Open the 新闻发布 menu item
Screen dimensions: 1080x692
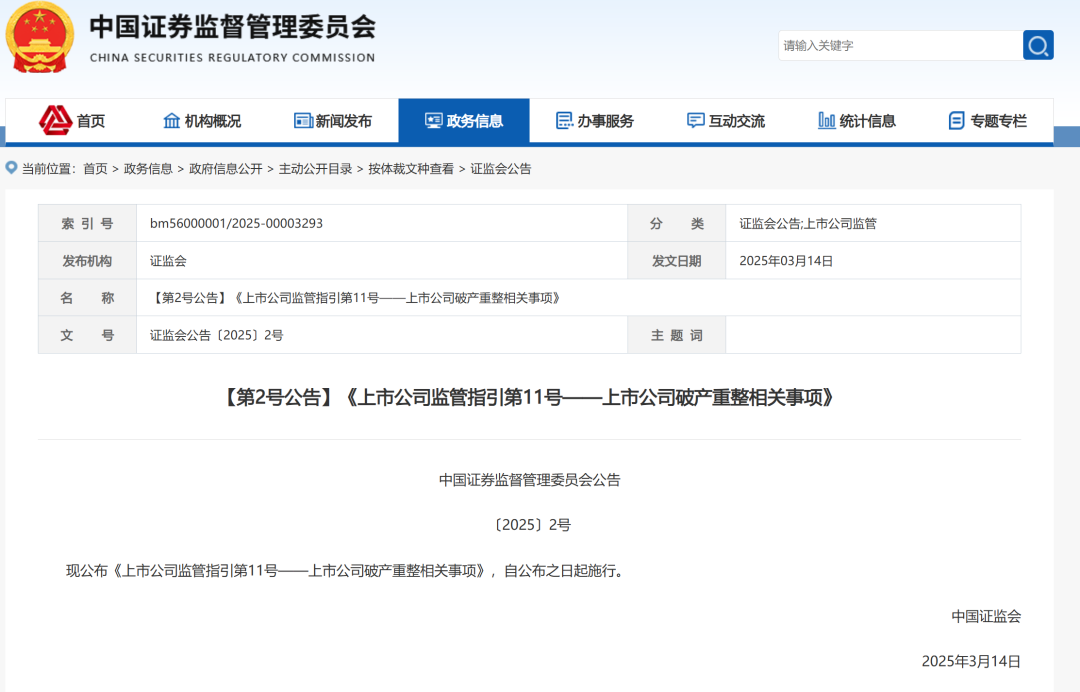[x=343, y=121]
